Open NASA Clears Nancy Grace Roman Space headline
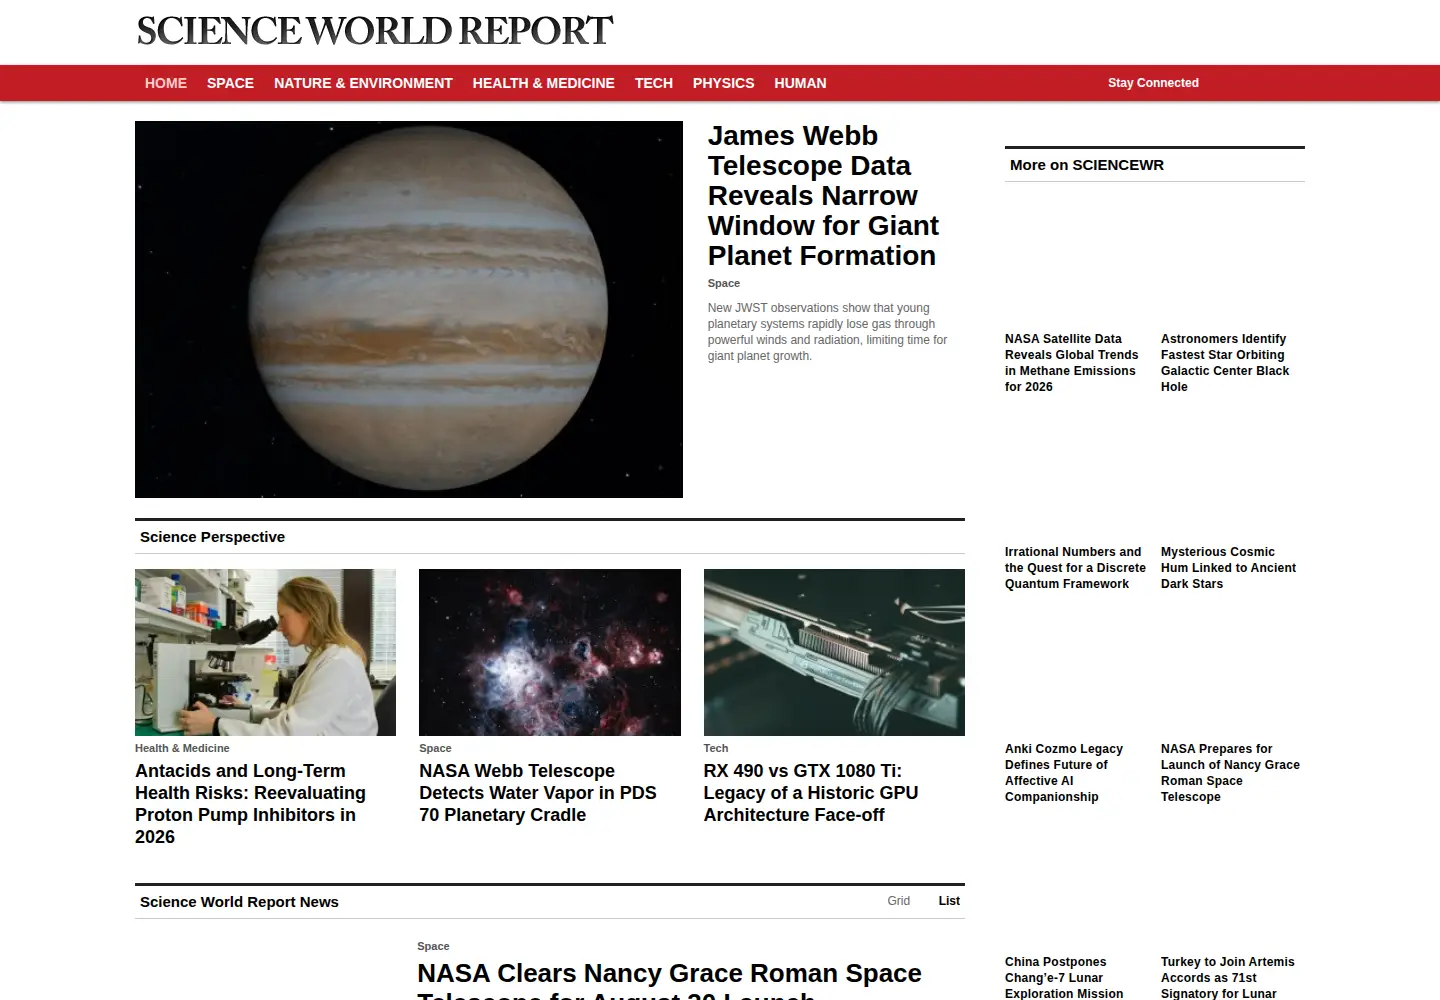This screenshot has height=1000, width=1440. (x=669, y=980)
